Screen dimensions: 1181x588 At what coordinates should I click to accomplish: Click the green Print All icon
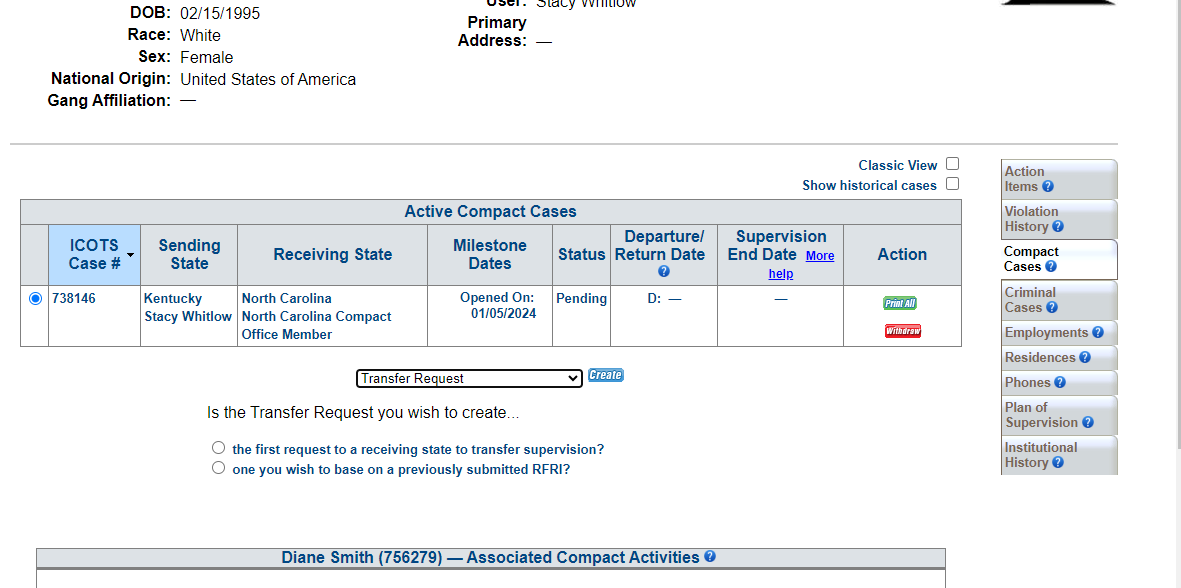pos(900,303)
